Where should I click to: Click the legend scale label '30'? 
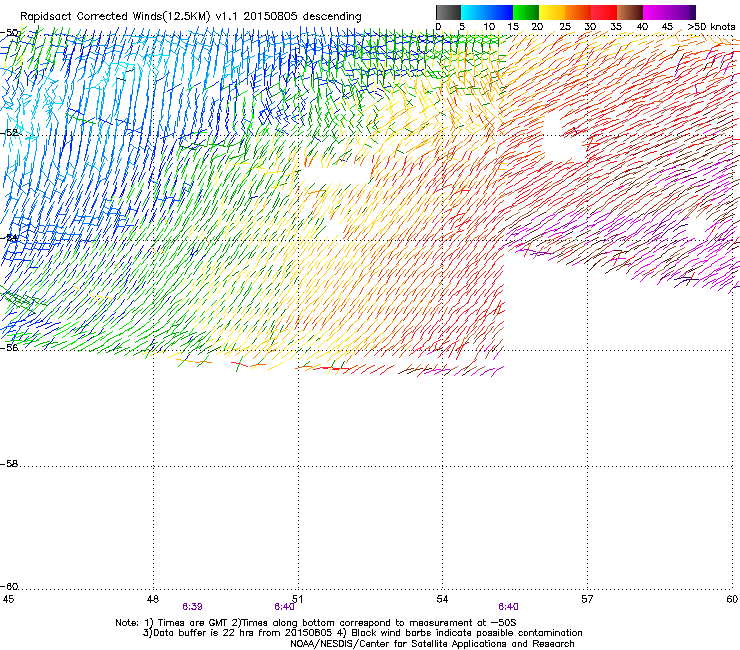[590, 27]
